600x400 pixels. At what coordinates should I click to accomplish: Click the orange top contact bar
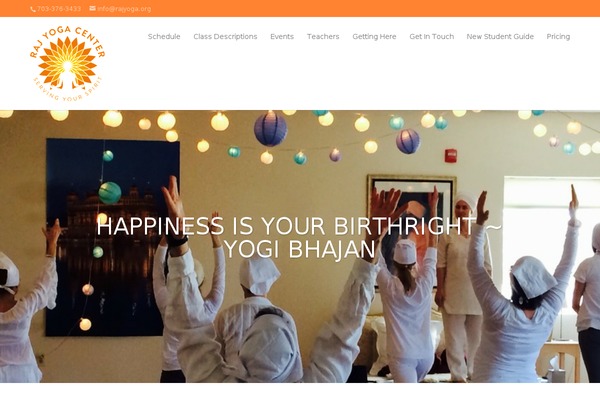300,8
